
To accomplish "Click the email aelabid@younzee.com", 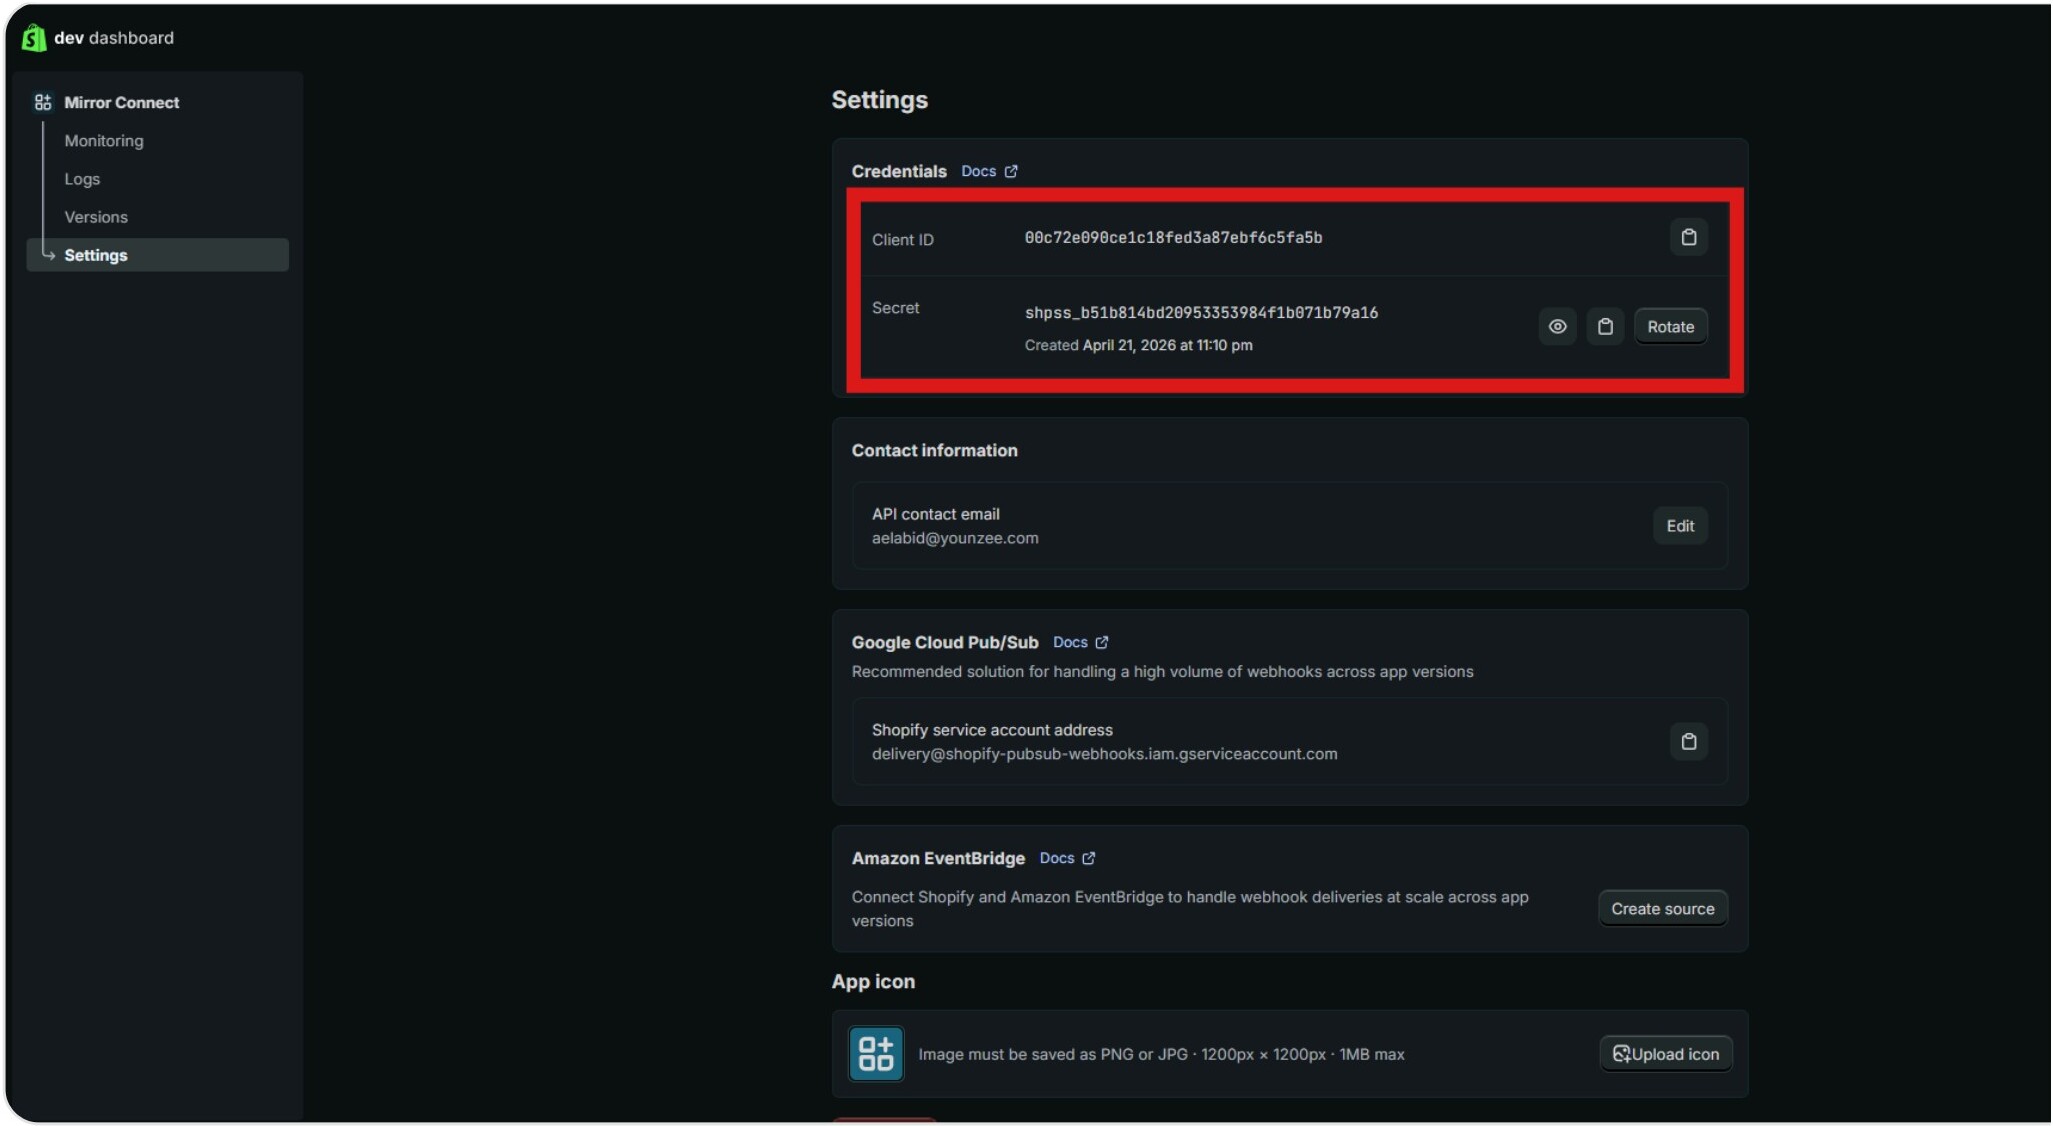I will click(955, 538).
